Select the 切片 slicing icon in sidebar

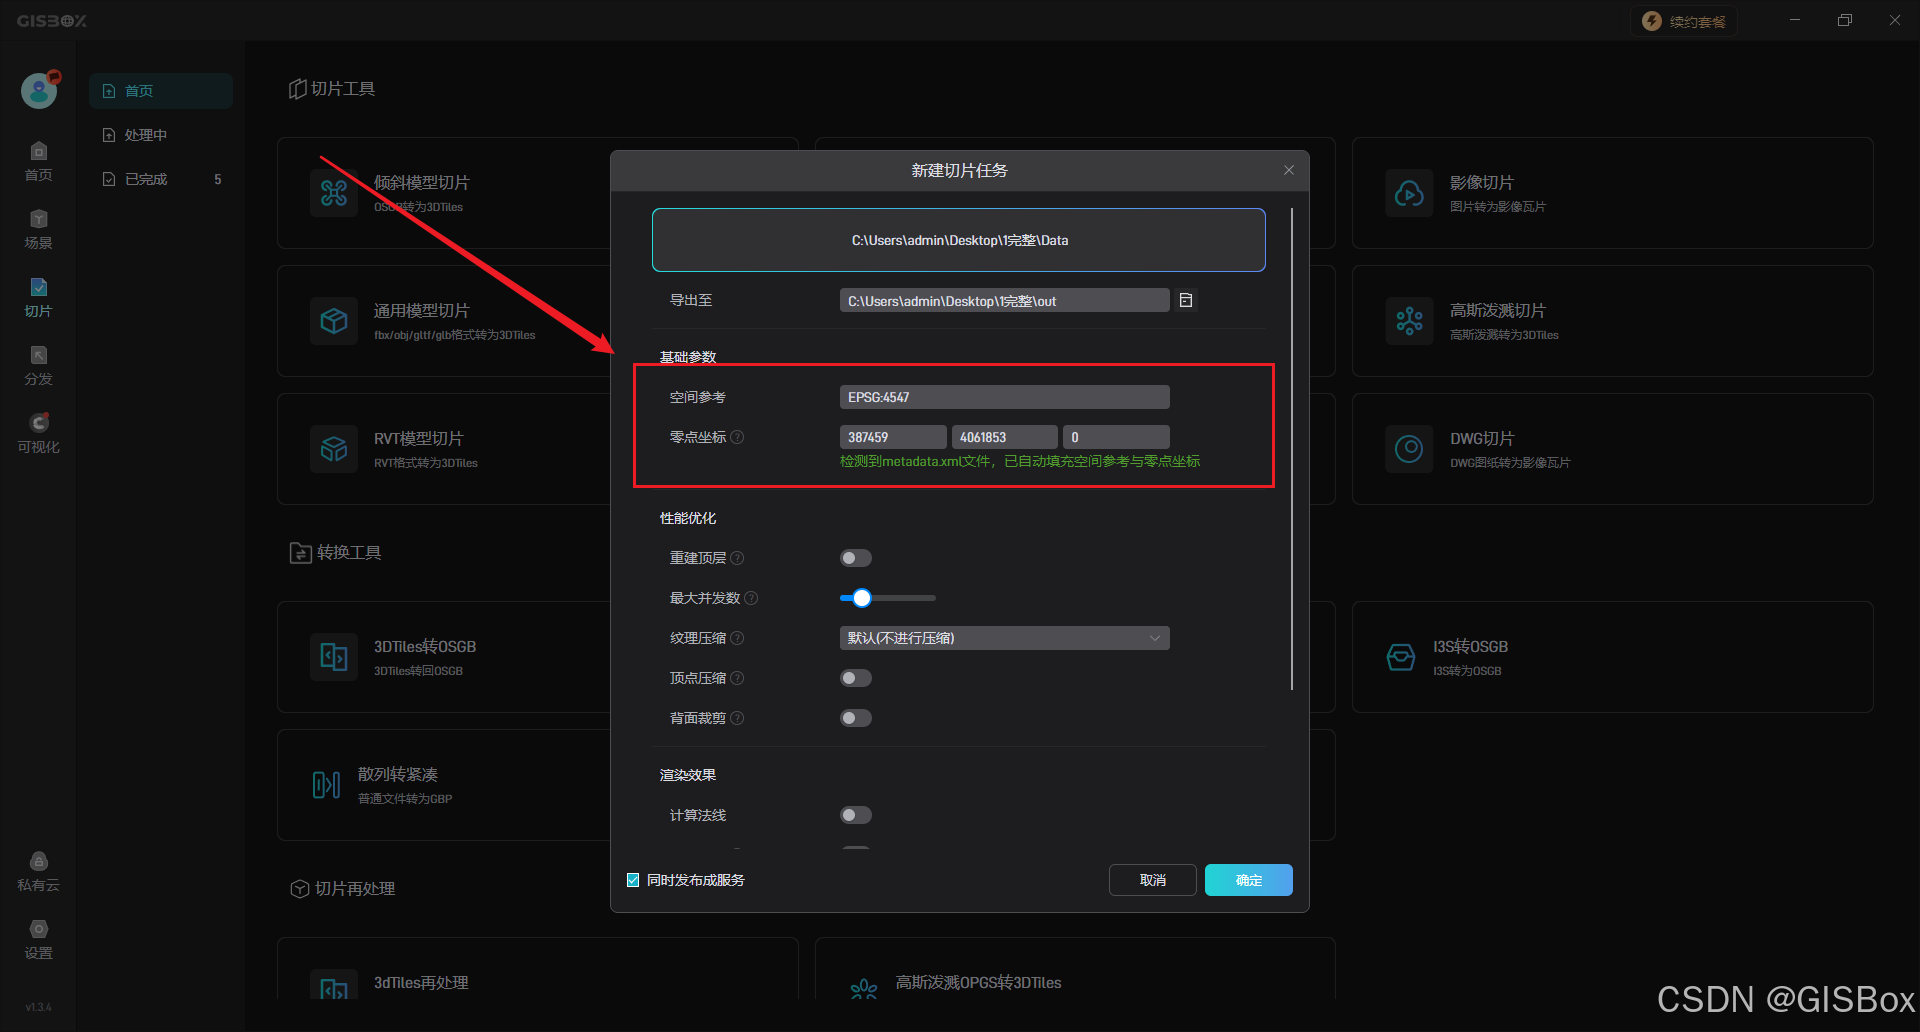[38, 288]
